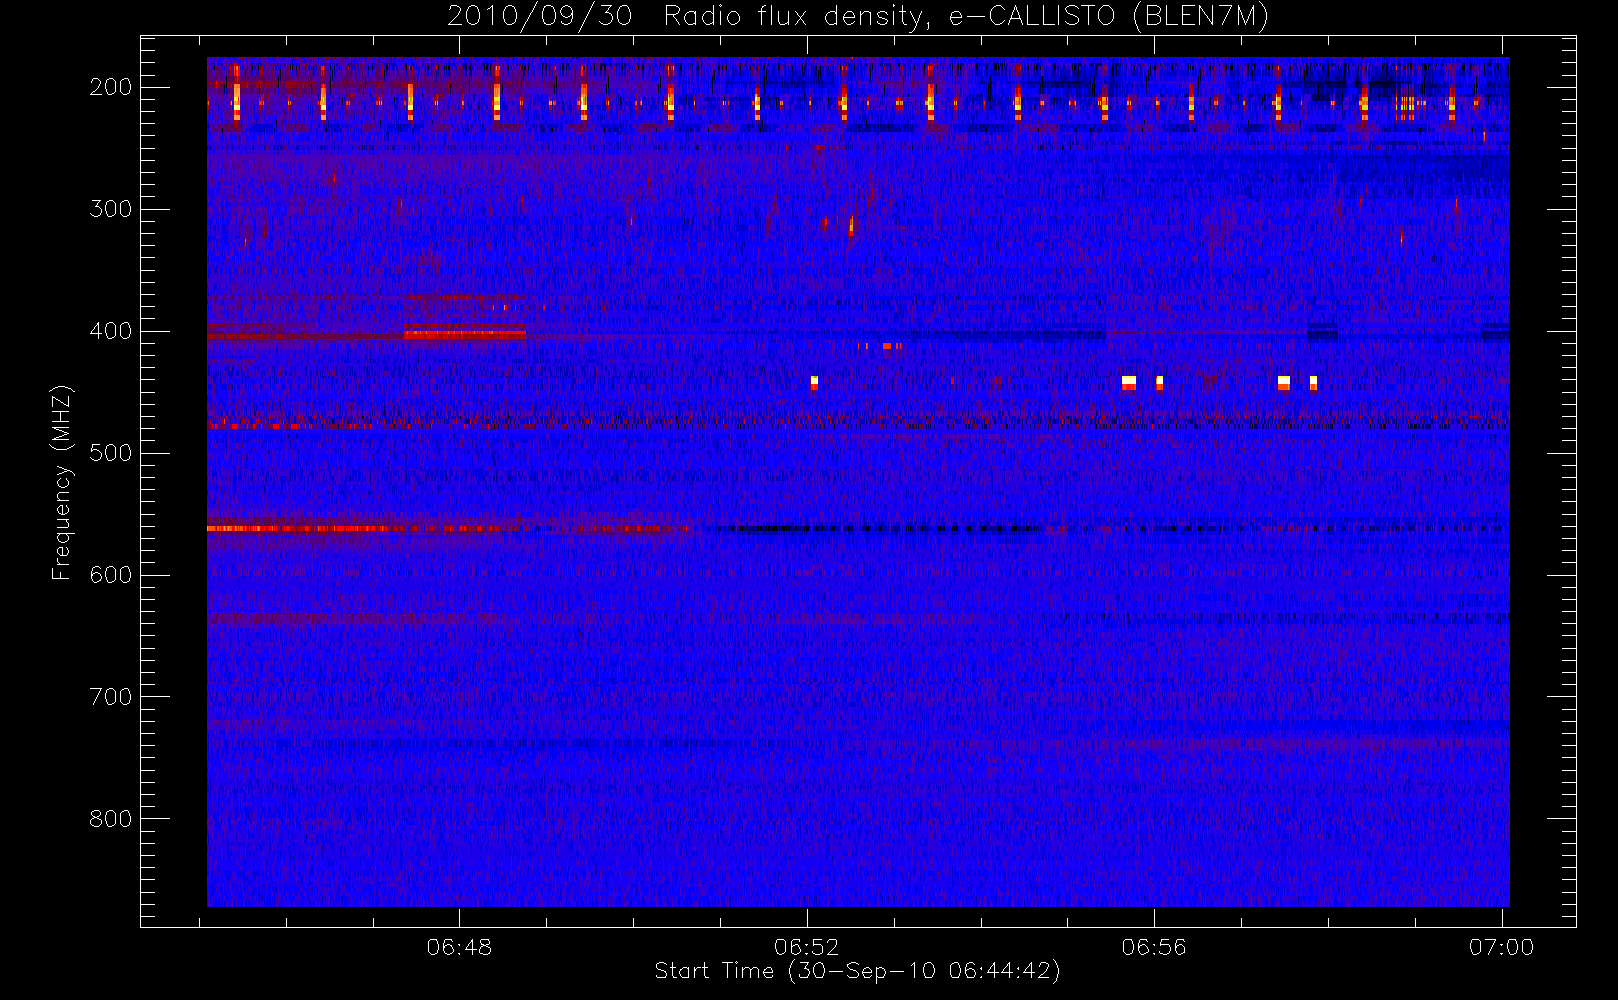
Task: Click the 'Start Time (30-Sep-10 06:44:42)' label
Action: click(857, 971)
